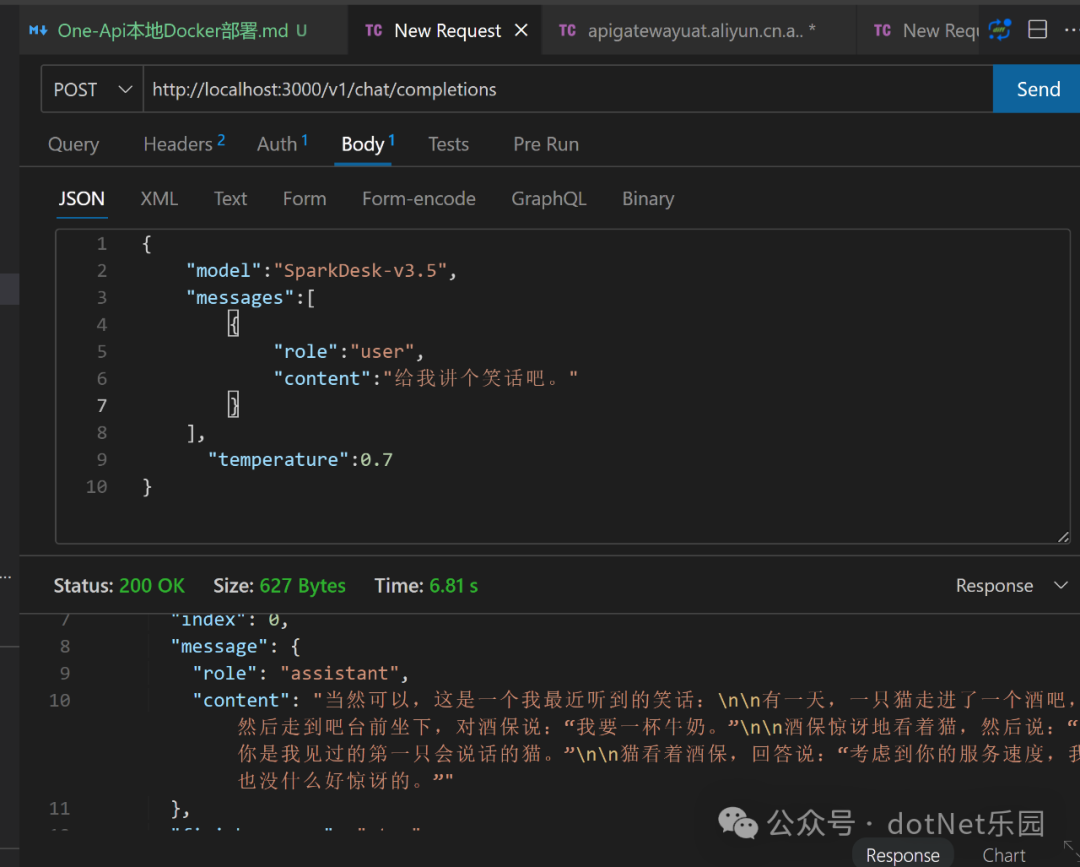Open the Response view dropdown
The width and height of the screenshot is (1080, 867).
pos(1012,586)
